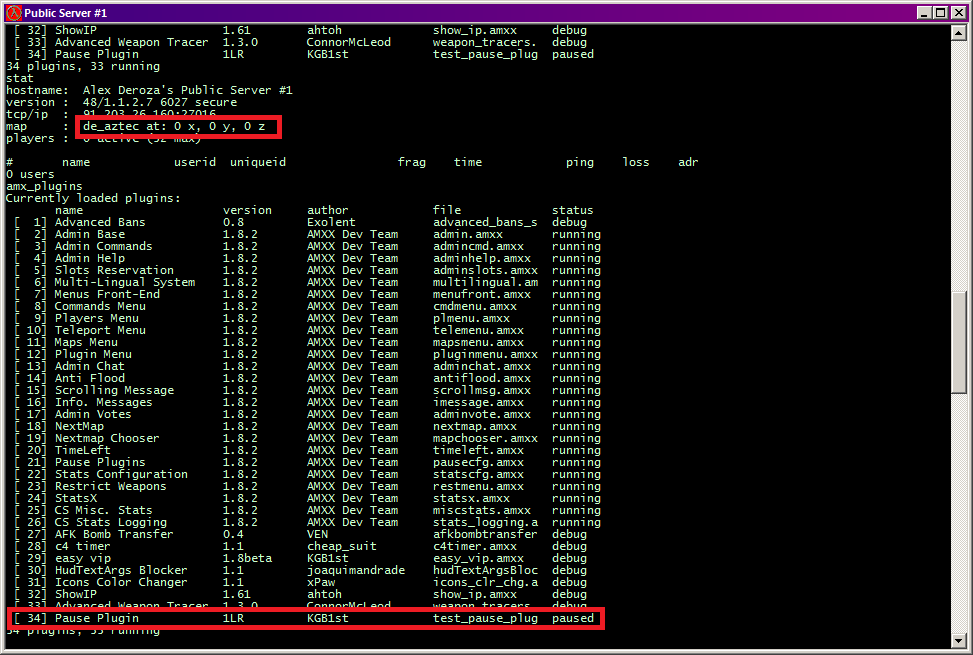
Task: Click the 'TimeLeft' plugin name
Action: click(x=83, y=450)
